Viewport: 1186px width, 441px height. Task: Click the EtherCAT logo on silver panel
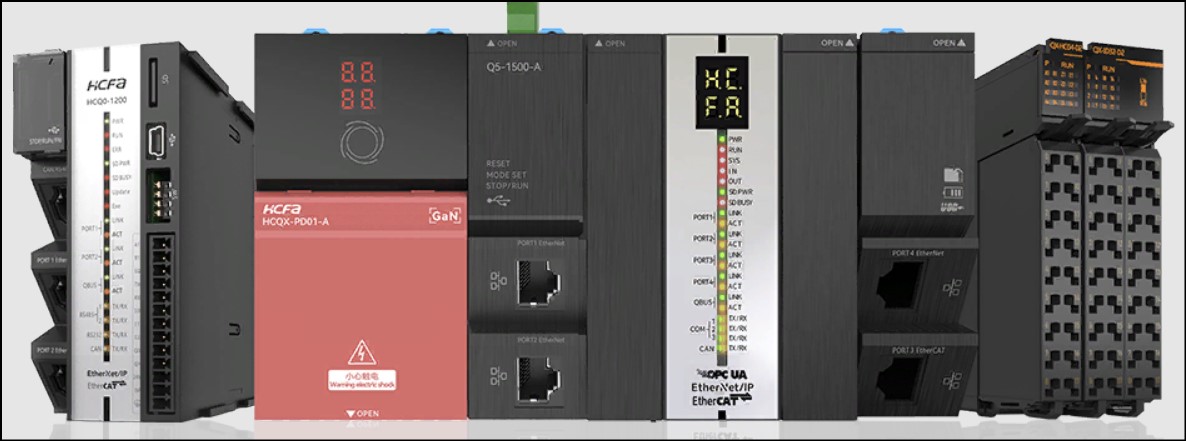coord(722,401)
